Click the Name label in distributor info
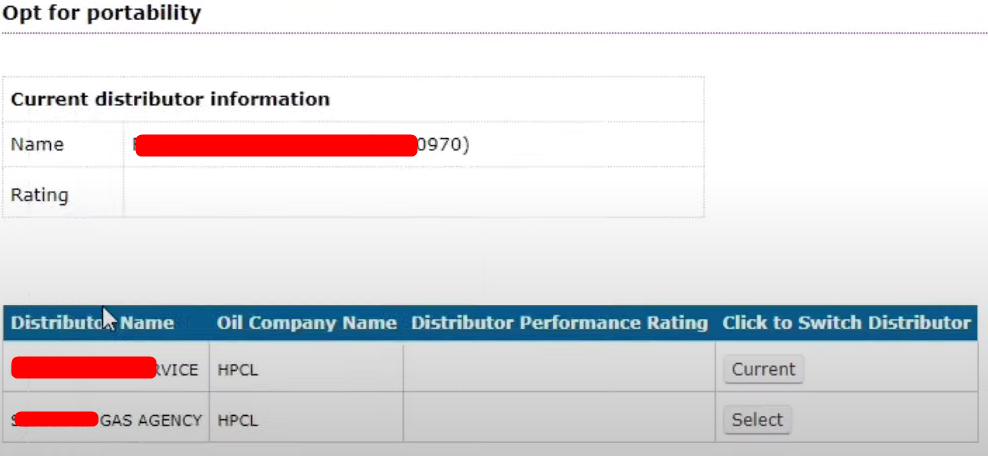The width and height of the screenshot is (988, 456). click(37, 145)
